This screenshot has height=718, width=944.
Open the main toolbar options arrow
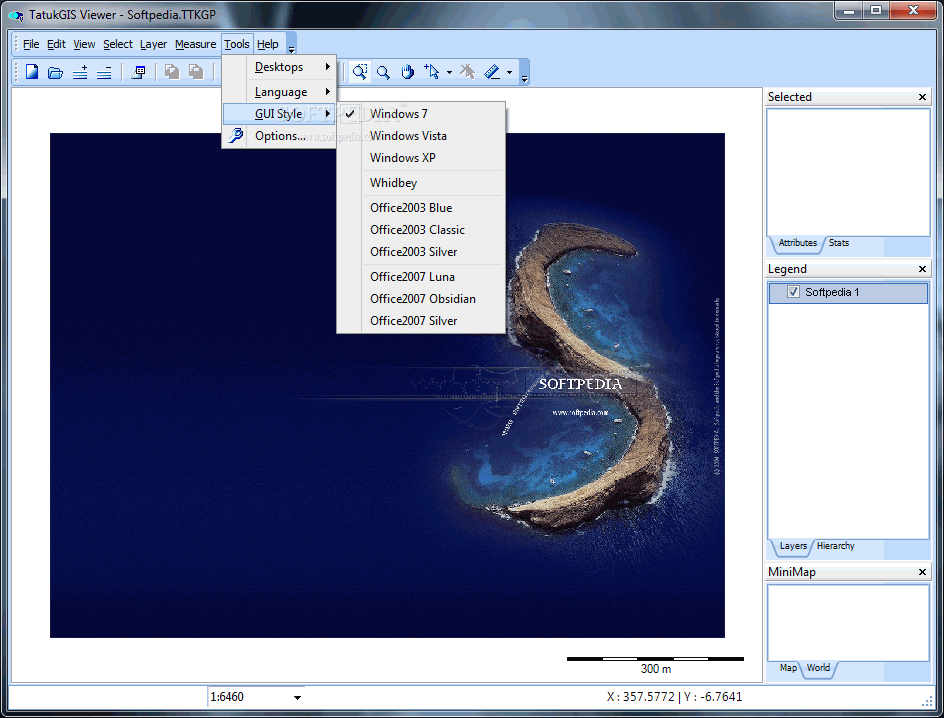[x=524, y=77]
